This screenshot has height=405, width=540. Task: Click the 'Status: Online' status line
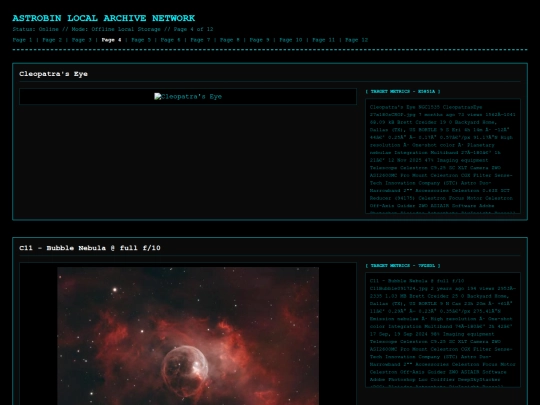[x=113, y=29]
